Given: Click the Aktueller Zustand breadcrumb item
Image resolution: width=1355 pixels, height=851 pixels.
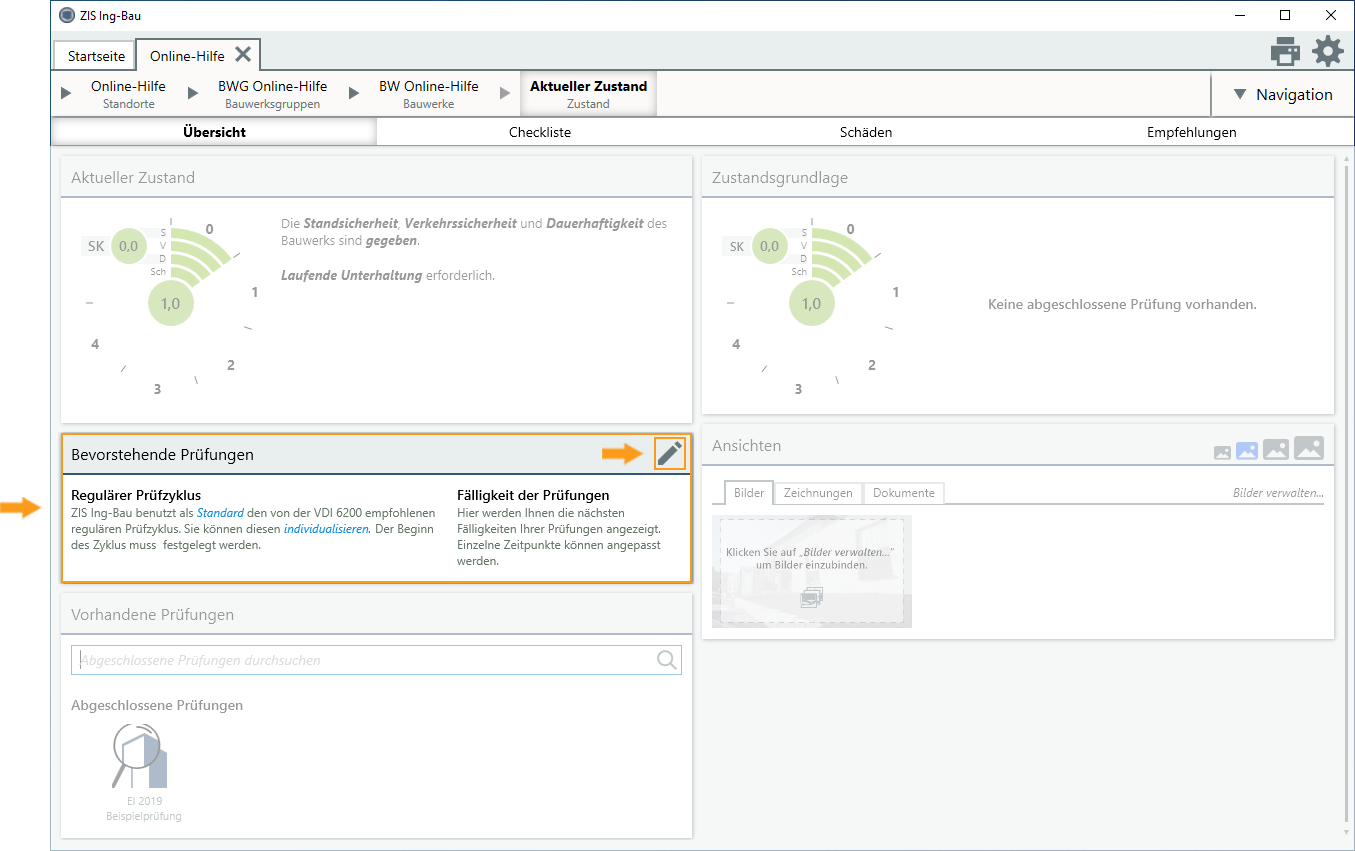Looking at the screenshot, I should [588, 94].
